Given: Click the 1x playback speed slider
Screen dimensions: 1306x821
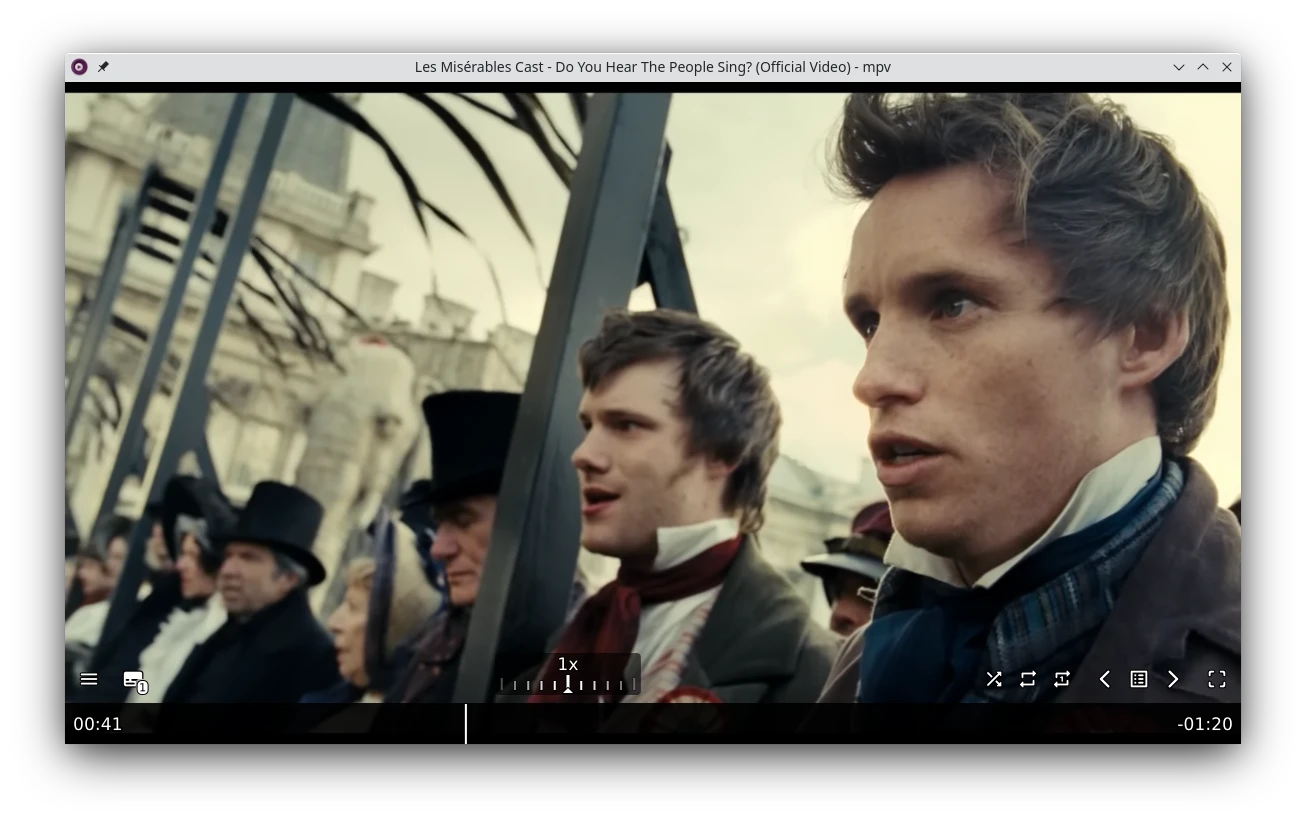Looking at the screenshot, I should click(x=569, y=676).
